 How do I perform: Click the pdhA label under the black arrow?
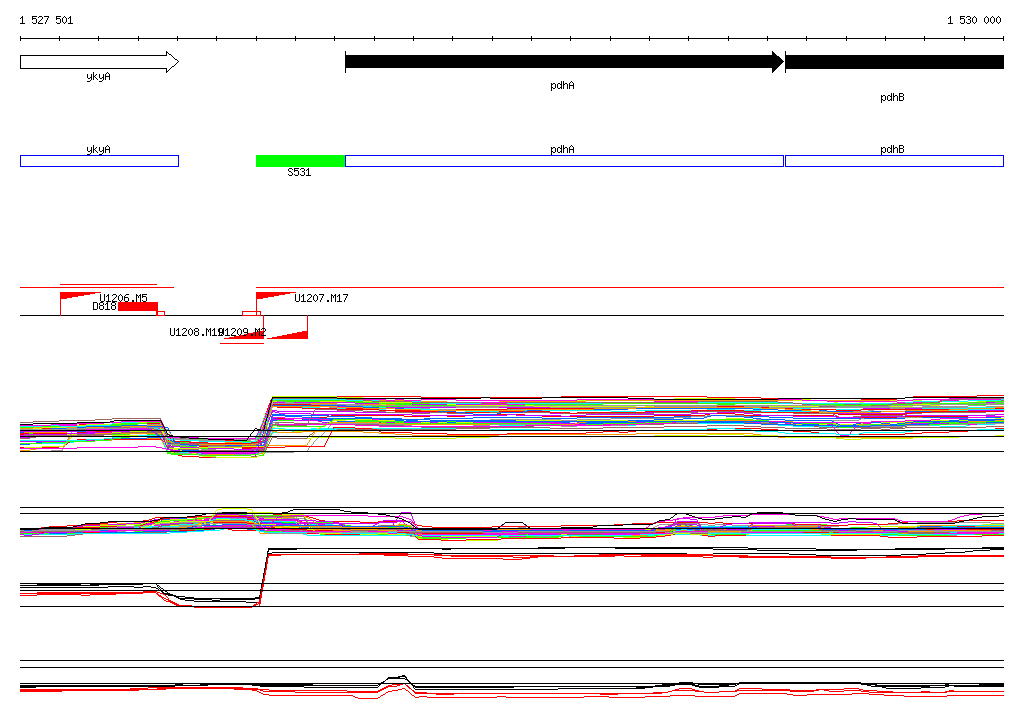pyautogui.click(x=562, y=86)
